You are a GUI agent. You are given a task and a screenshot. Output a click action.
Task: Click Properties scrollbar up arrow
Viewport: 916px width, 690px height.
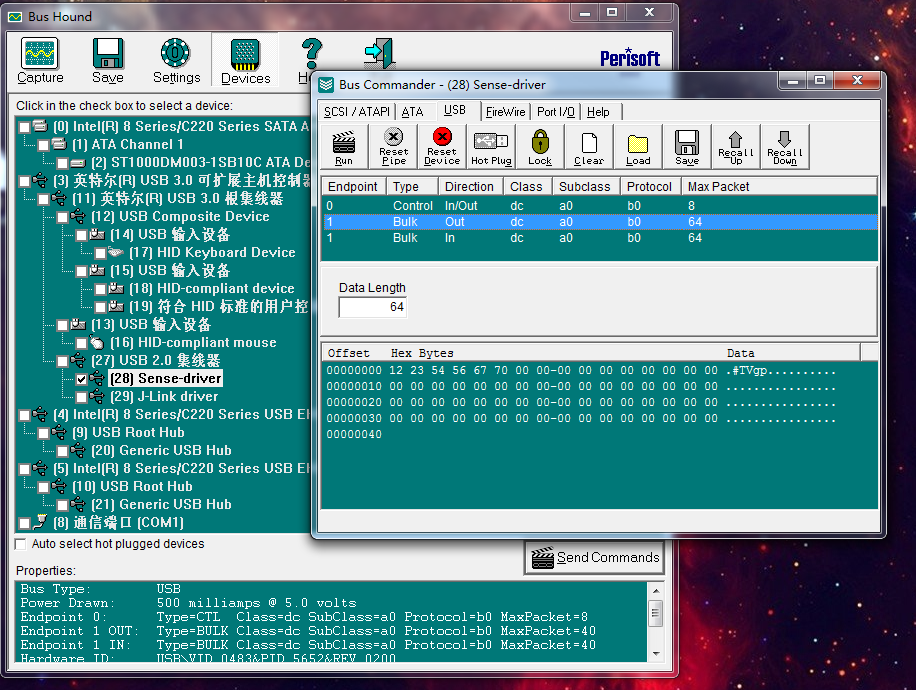(655, 591)
